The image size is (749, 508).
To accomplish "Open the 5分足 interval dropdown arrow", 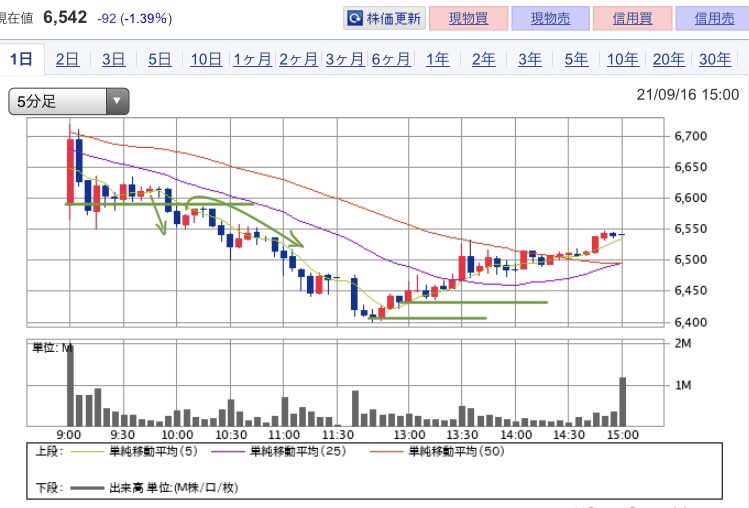I will tap(117, 101).
